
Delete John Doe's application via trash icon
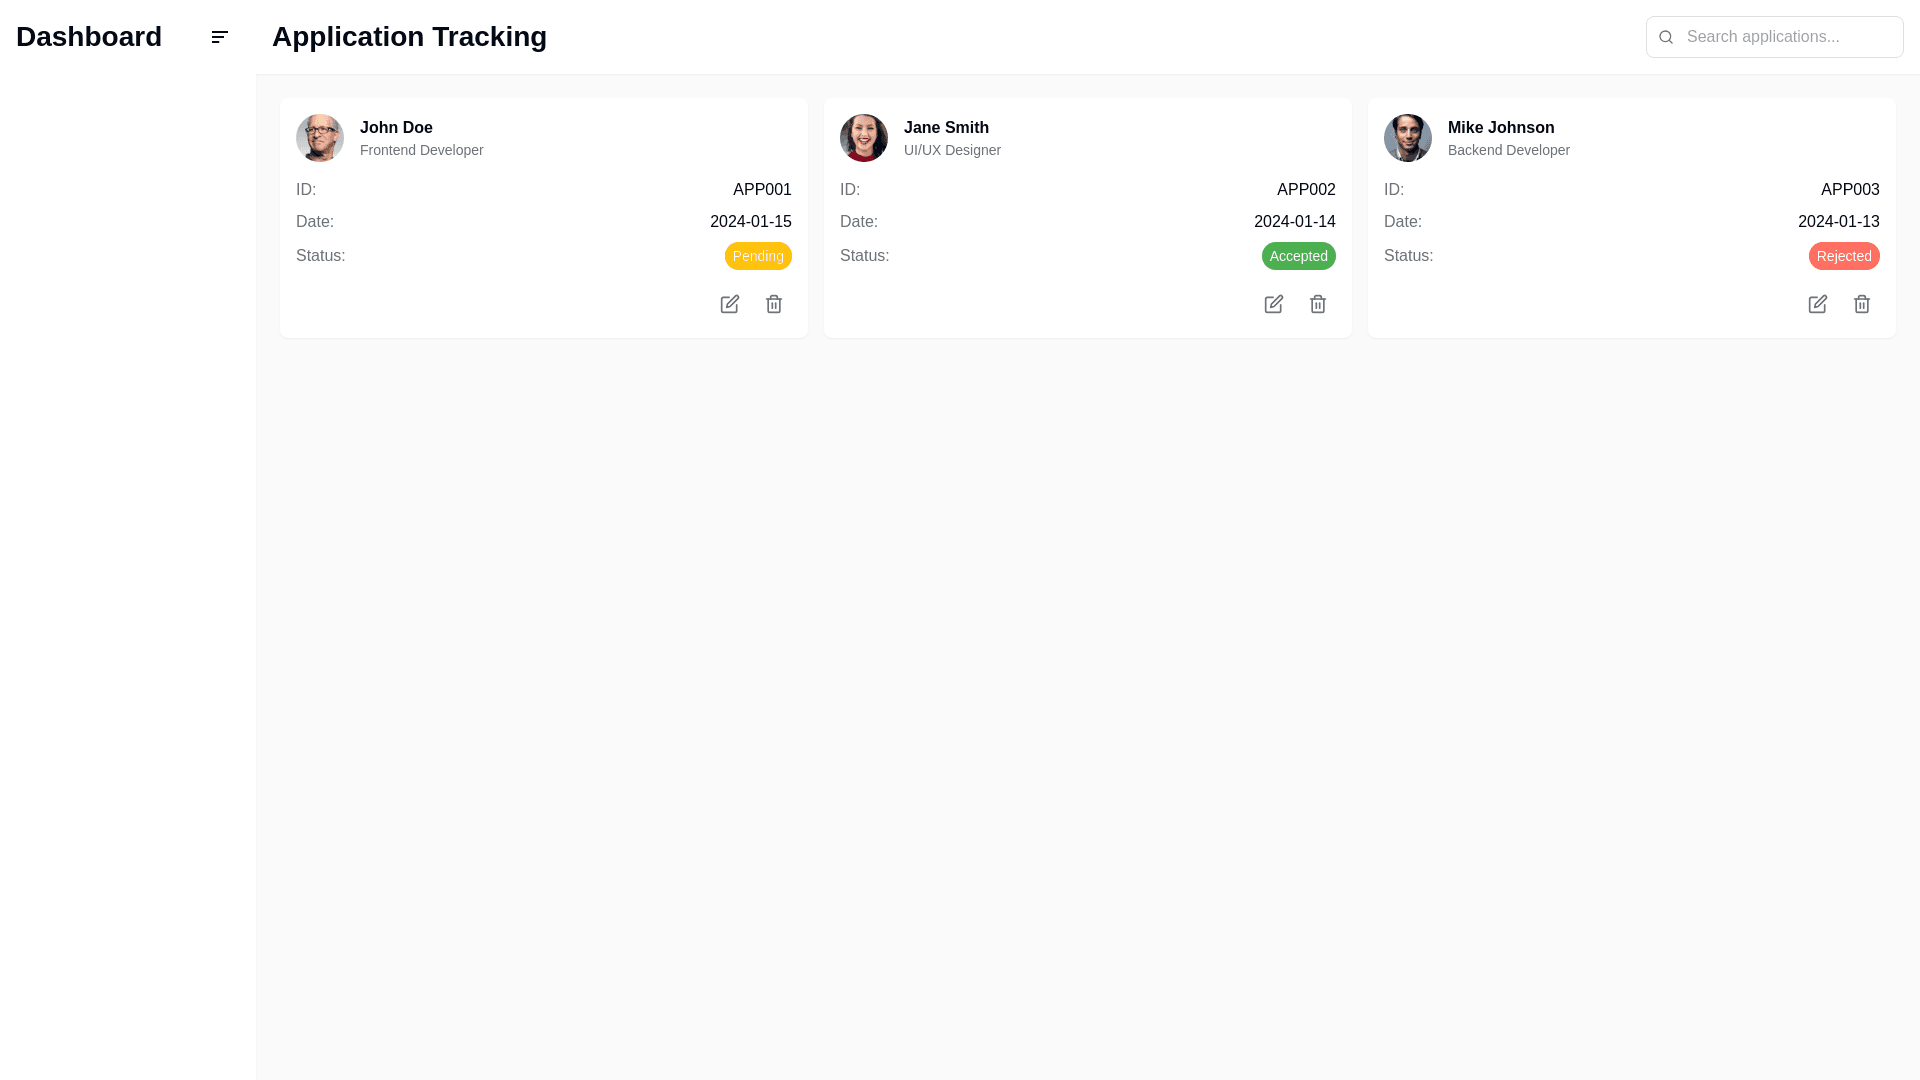click(x=773, y=304)
